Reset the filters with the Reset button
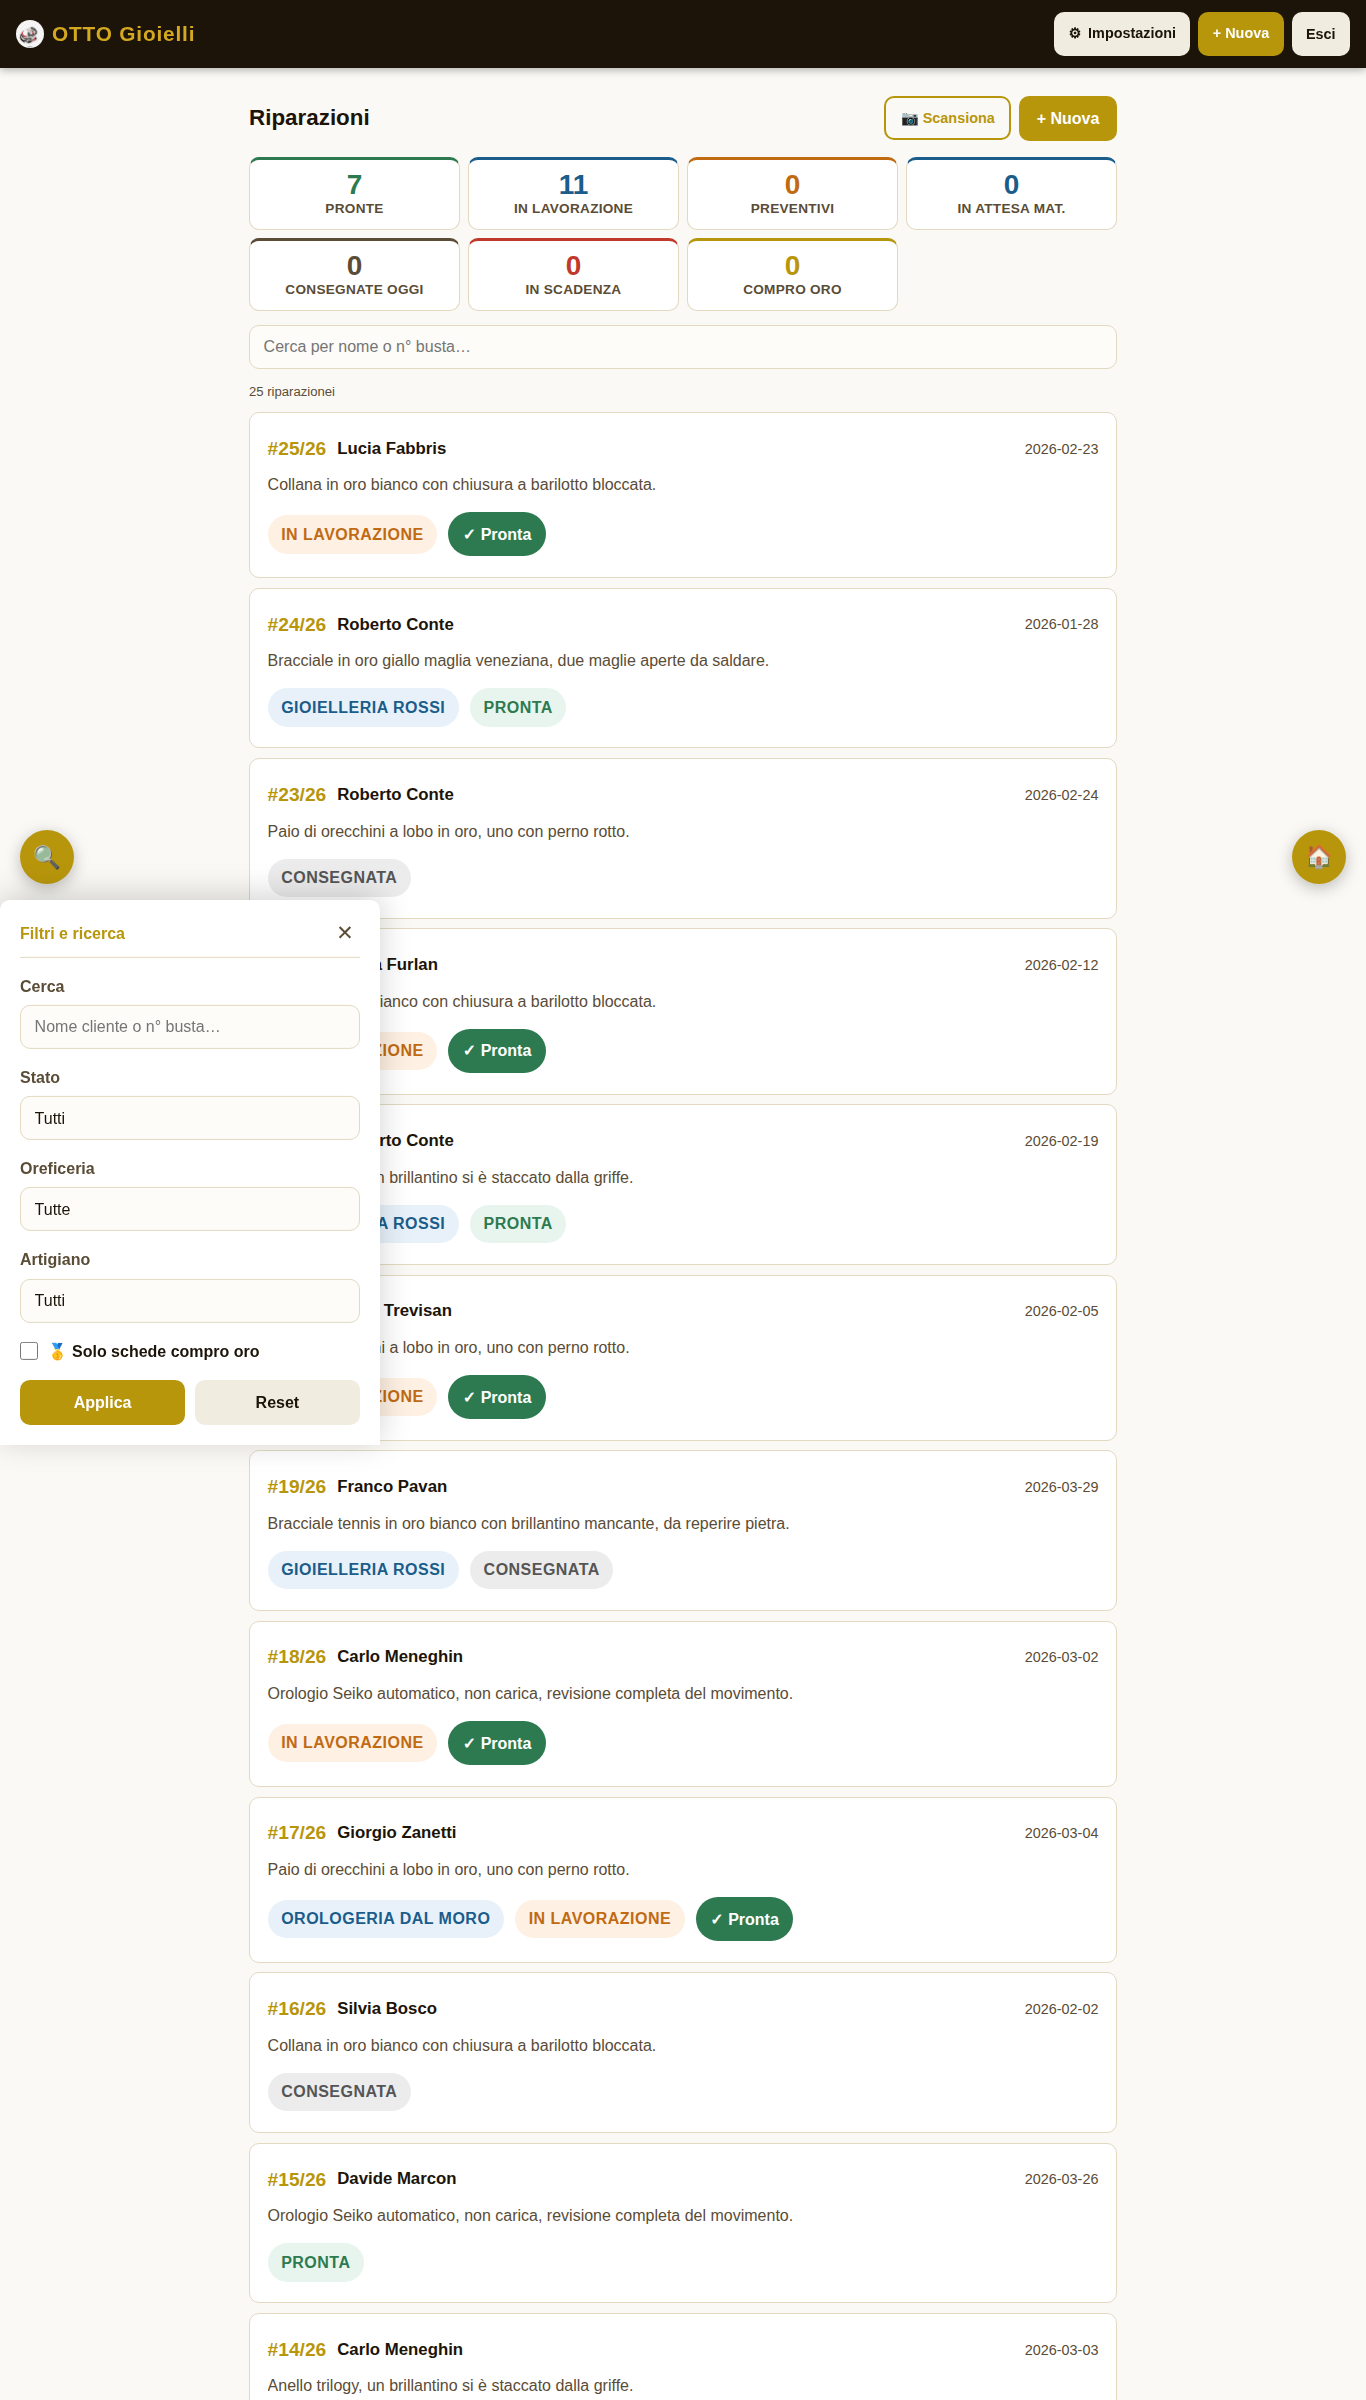Image resolution: width=1366 pixels, height=2400 pixels. tap(276, 1402)
